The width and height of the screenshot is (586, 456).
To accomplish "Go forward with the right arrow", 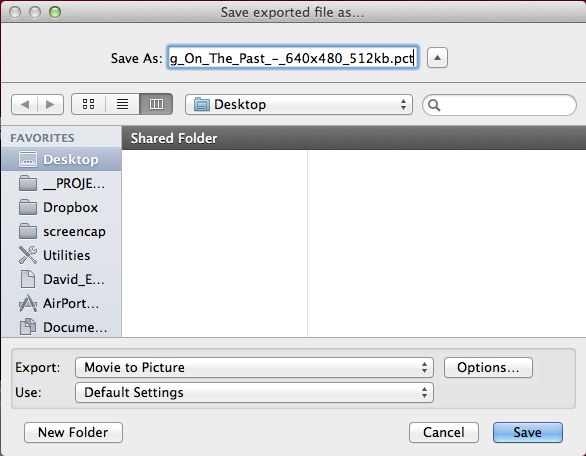I will (x=50, y=104).
